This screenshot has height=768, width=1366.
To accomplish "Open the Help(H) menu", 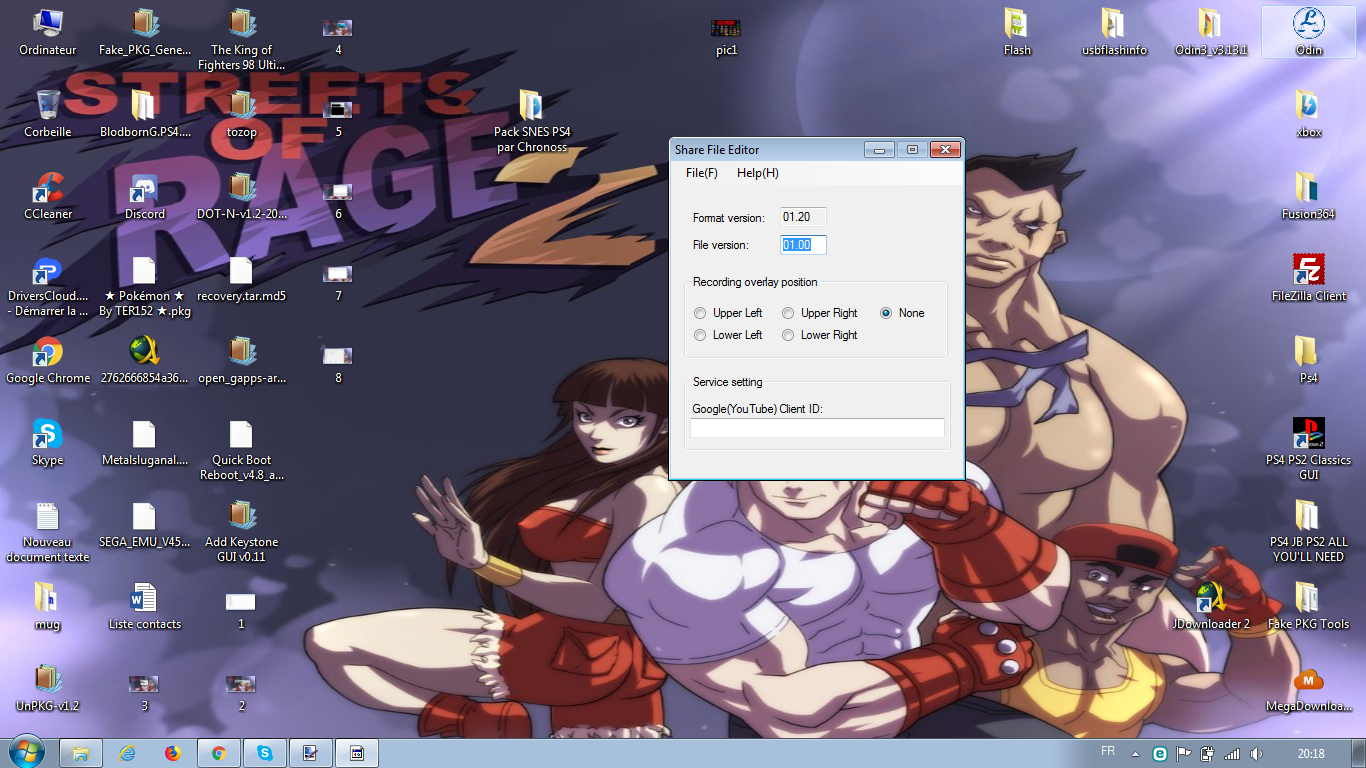I will click(757, 173).
